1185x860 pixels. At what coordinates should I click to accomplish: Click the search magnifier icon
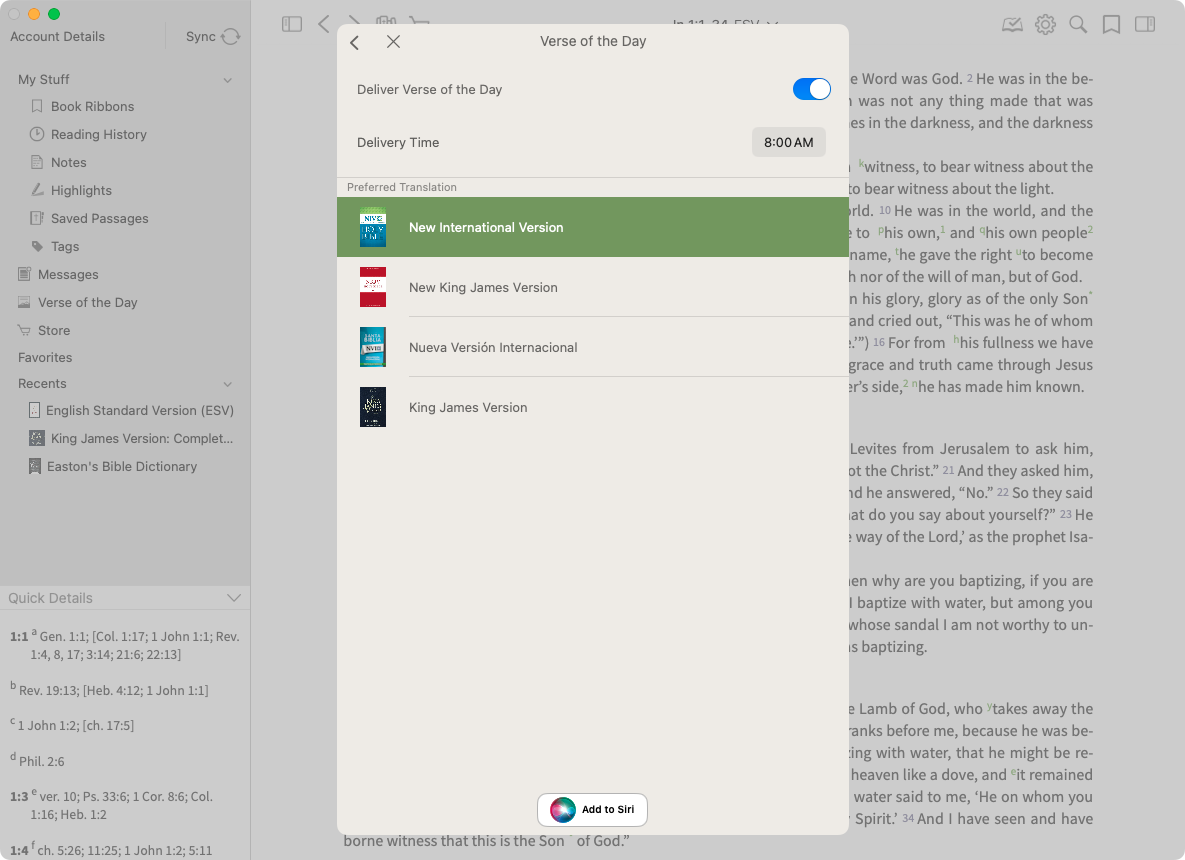[x=1078, y=24]
